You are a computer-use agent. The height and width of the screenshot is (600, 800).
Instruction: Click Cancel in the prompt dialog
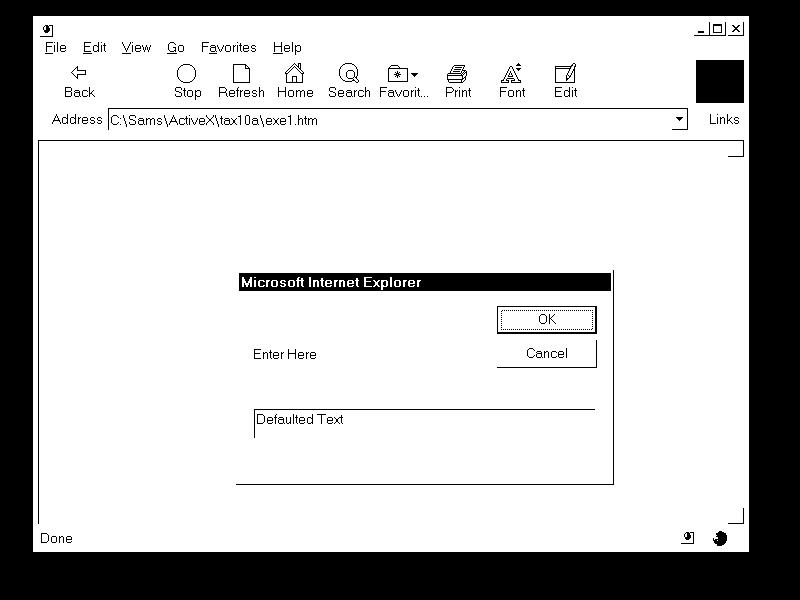546,354
